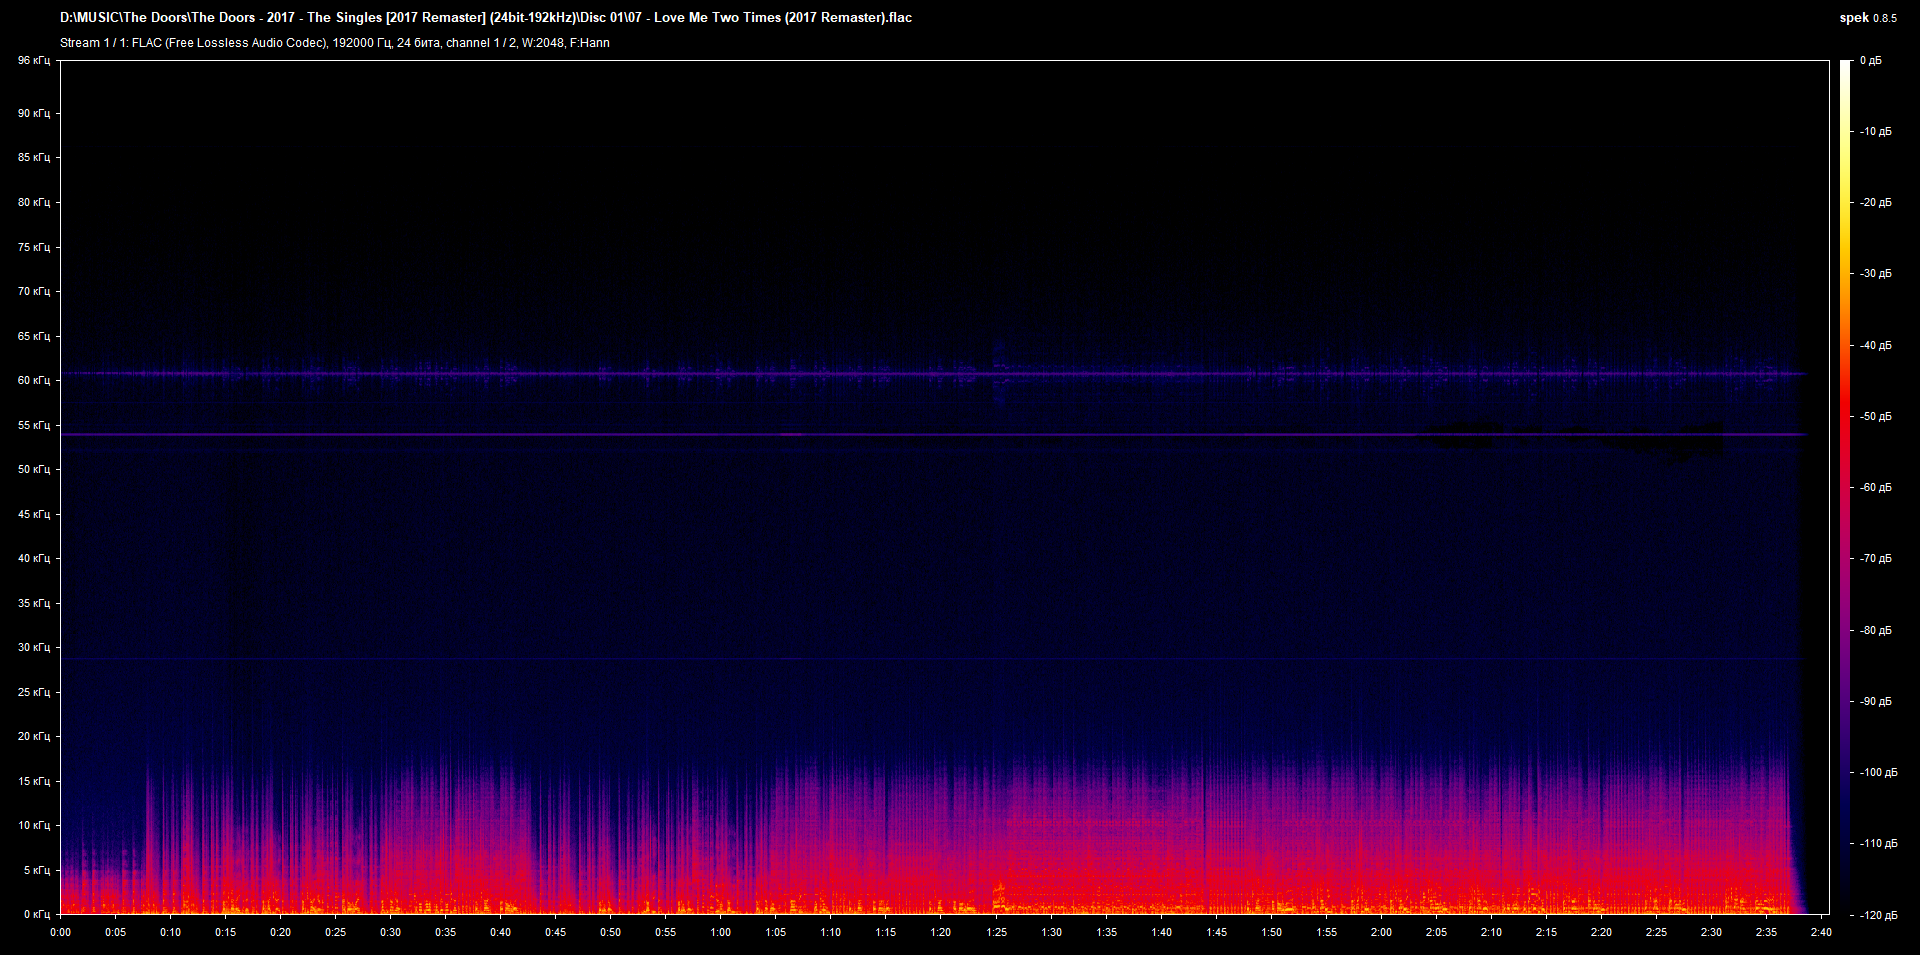Click the white top of the color scale bar

click(1846, 68)
